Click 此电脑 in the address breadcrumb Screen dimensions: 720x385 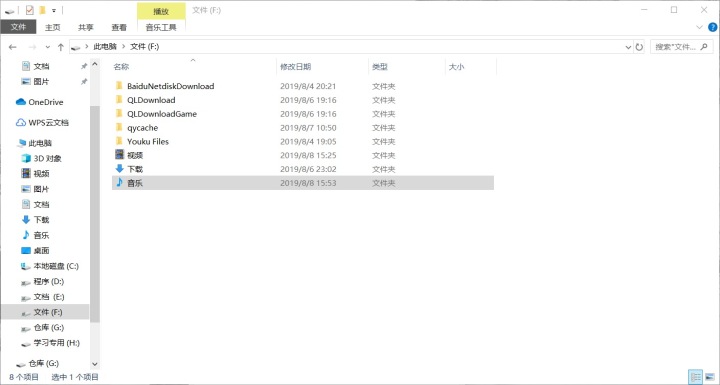(x=105, y=46)
